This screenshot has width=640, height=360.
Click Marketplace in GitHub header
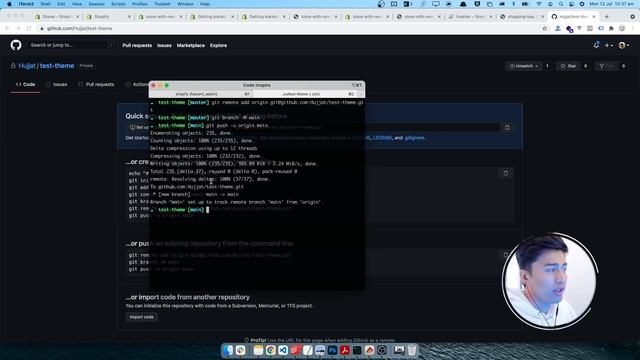click(191, 45)
